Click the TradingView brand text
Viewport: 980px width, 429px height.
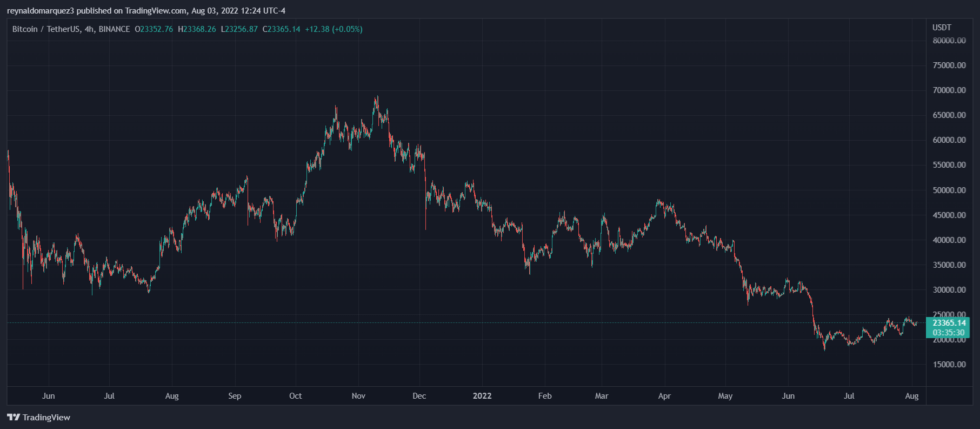pyautogui.click(x=47, y=417)
